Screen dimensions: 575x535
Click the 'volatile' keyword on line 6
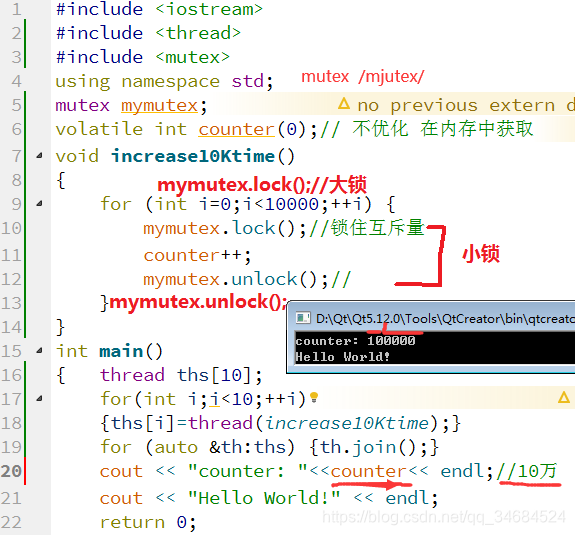[x=99, y=129]
